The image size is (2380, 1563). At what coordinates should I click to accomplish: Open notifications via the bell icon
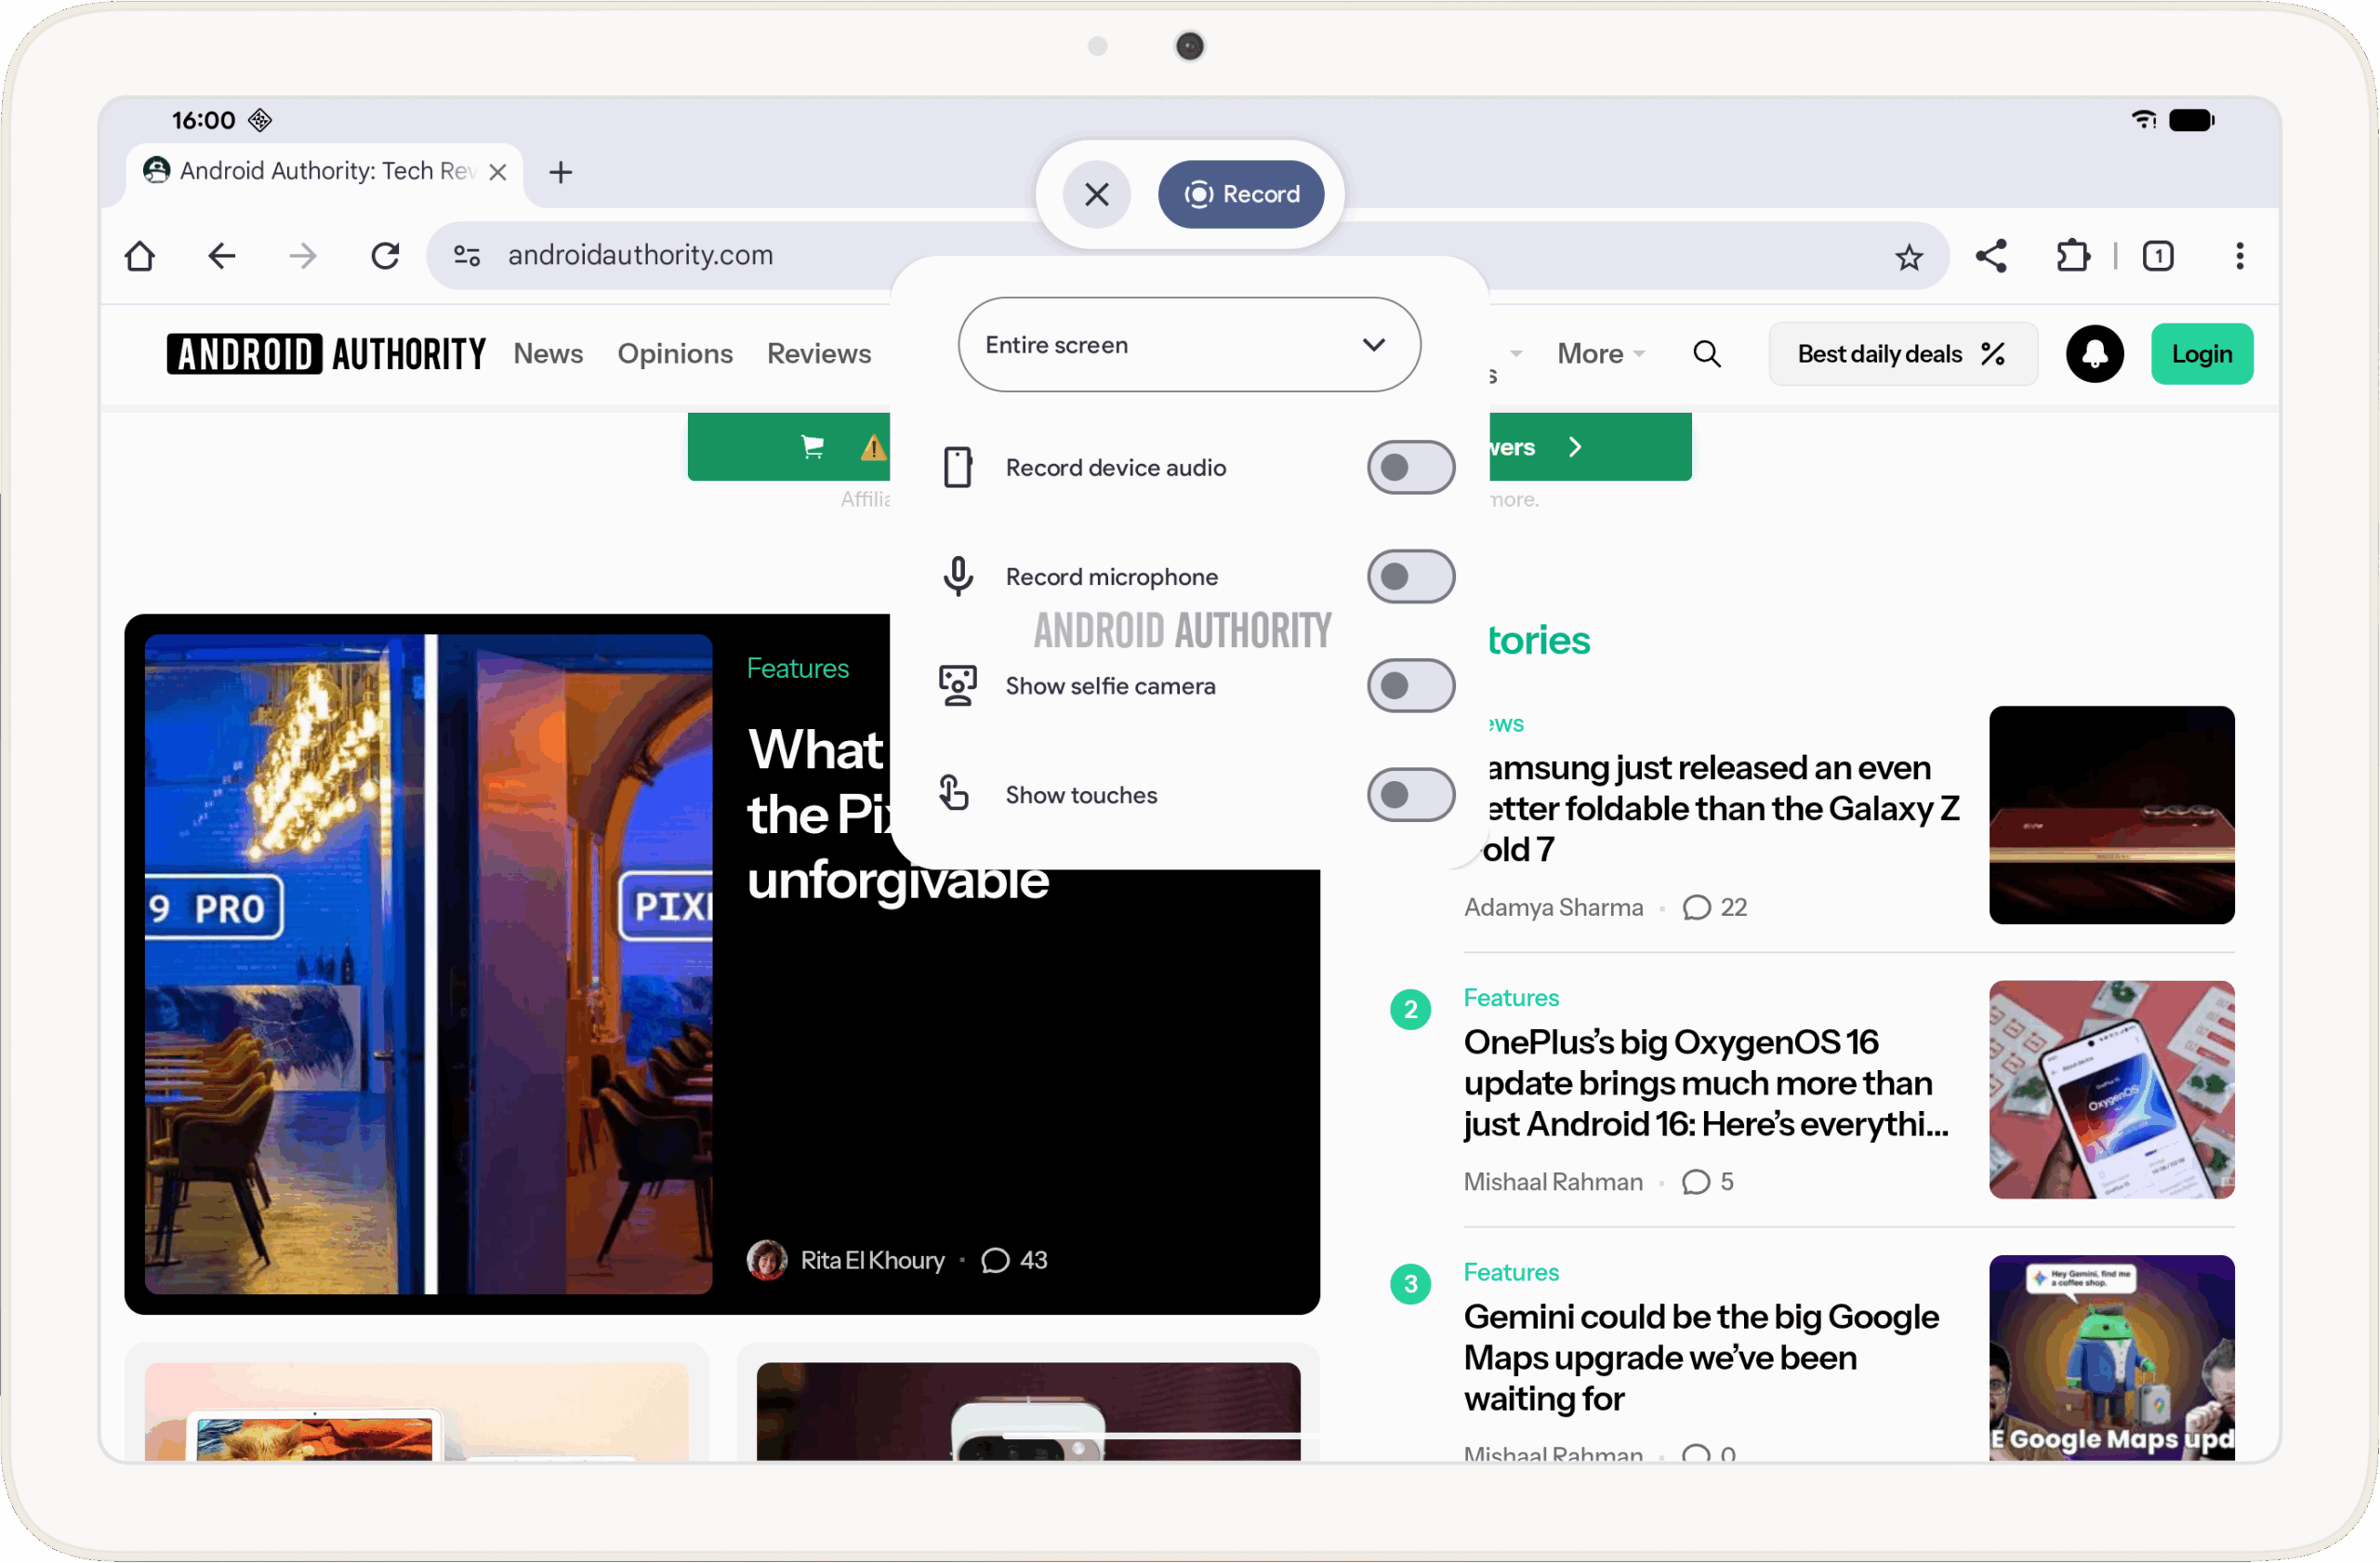pyautogui.click(x=2095, y=353)
